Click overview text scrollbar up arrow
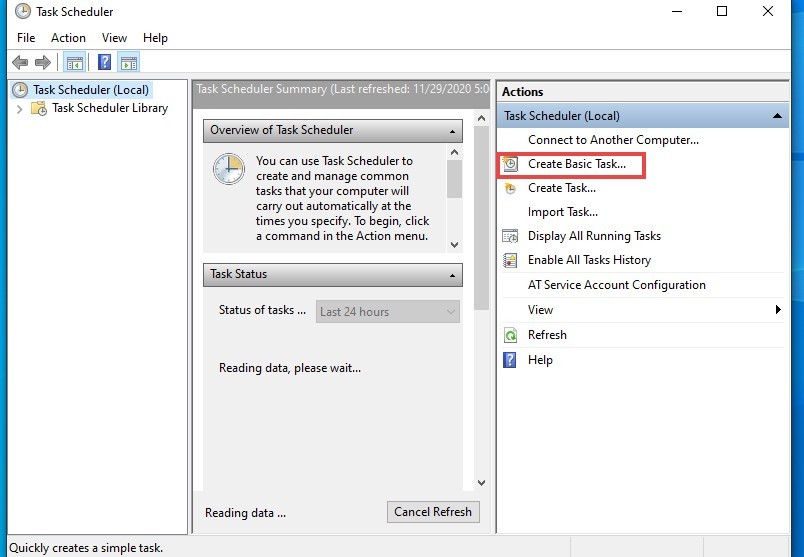Screen dimensions: 804x557 tap(454, 152)
